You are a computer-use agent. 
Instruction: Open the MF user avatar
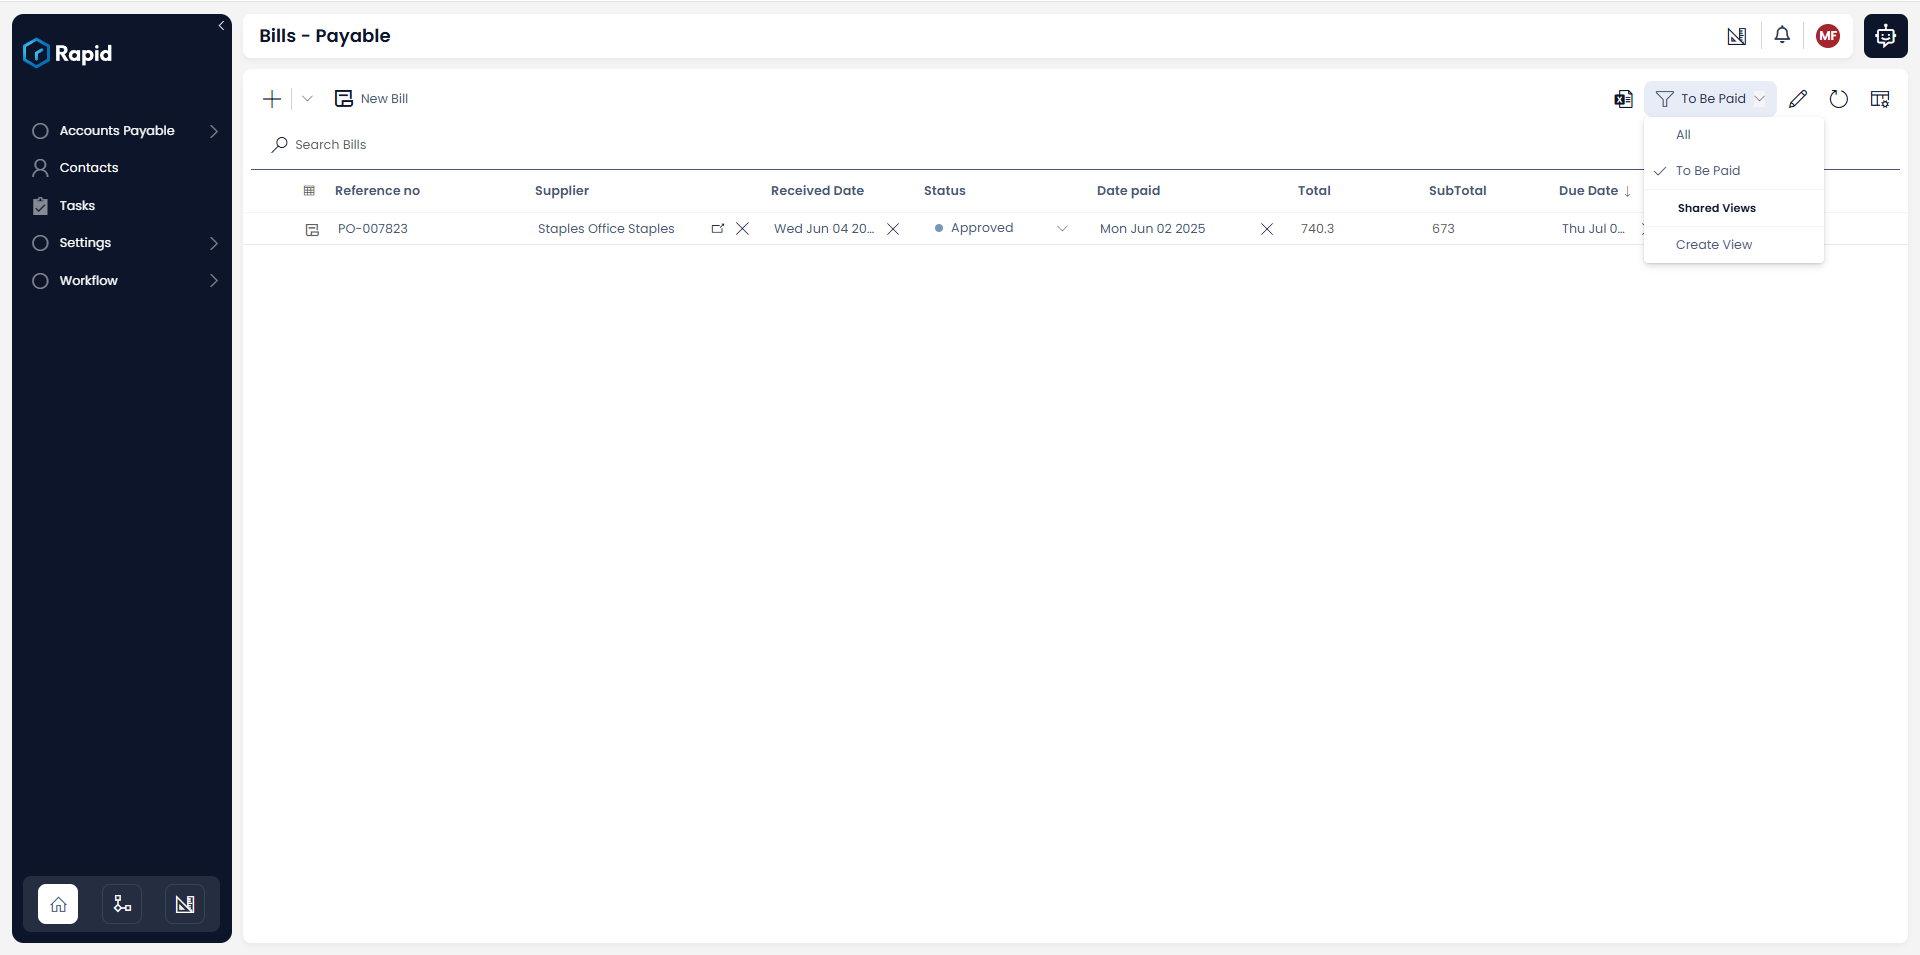[1828, 36]
